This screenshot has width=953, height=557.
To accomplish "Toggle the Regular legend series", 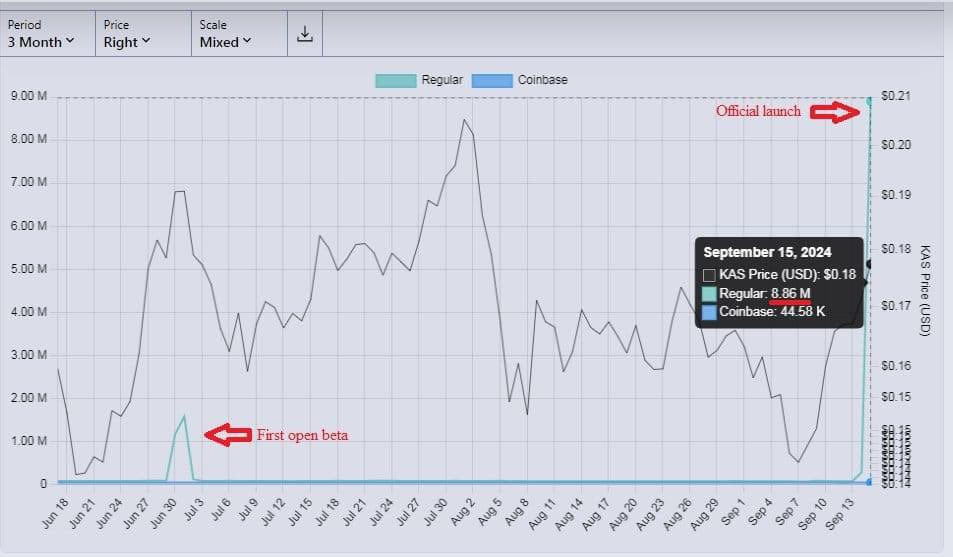I will tap(419, 80).
